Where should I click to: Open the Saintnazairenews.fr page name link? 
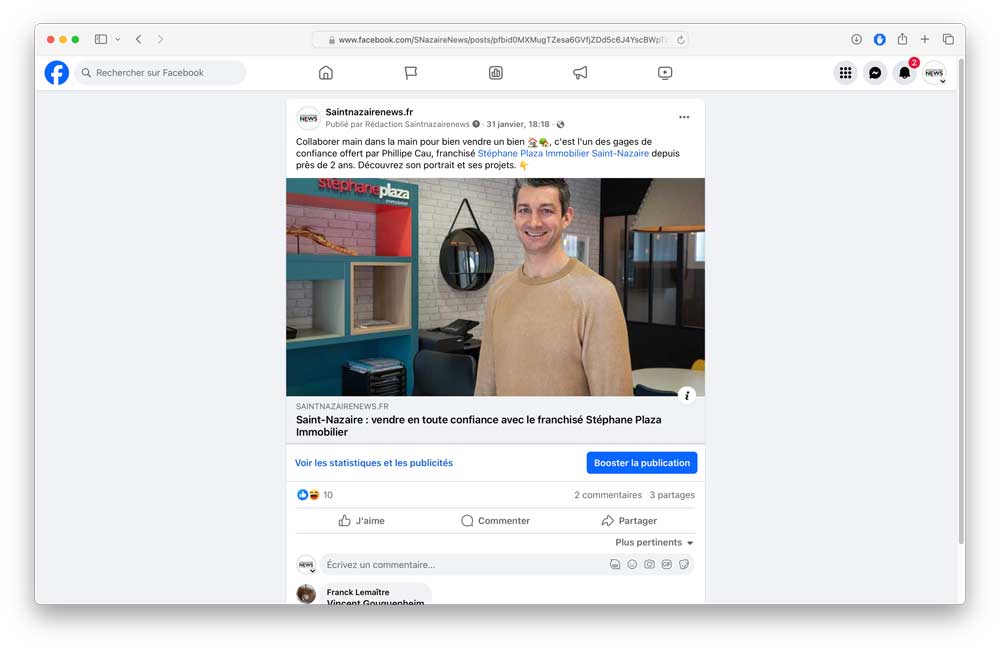pos(369,112)
